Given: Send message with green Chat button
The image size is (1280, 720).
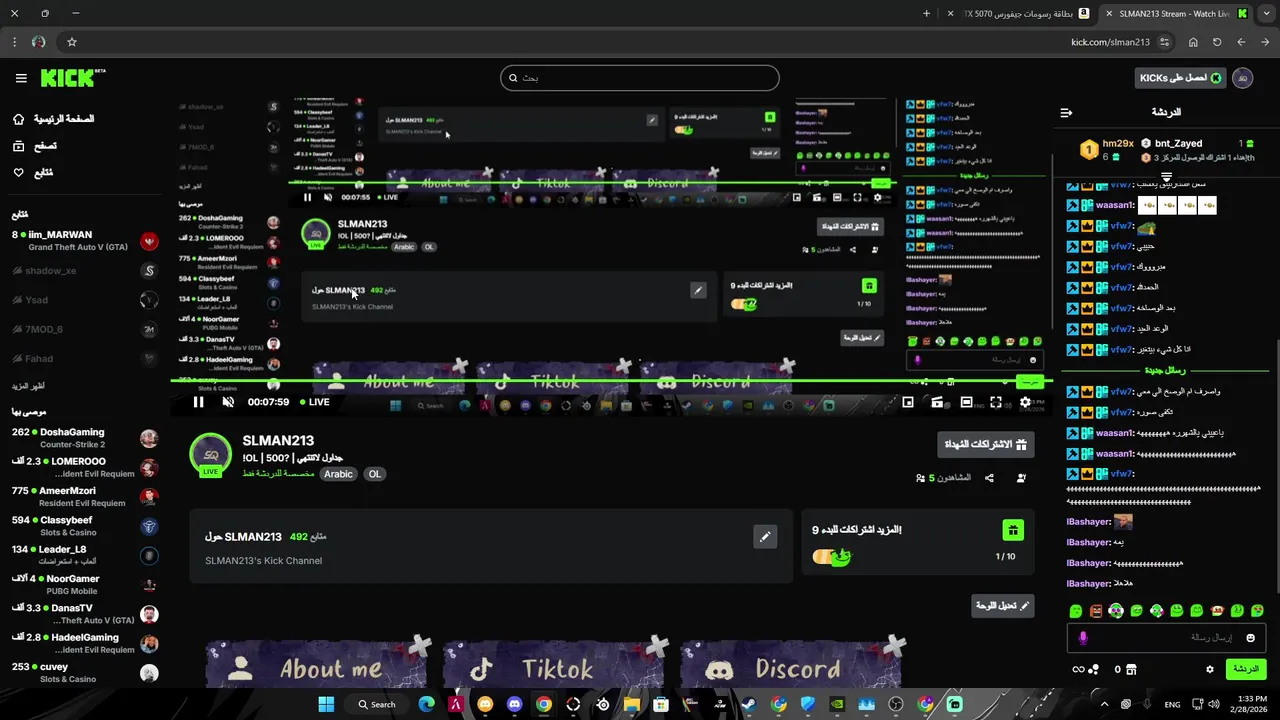Looking at the screenshot, I should point(1245,669).
